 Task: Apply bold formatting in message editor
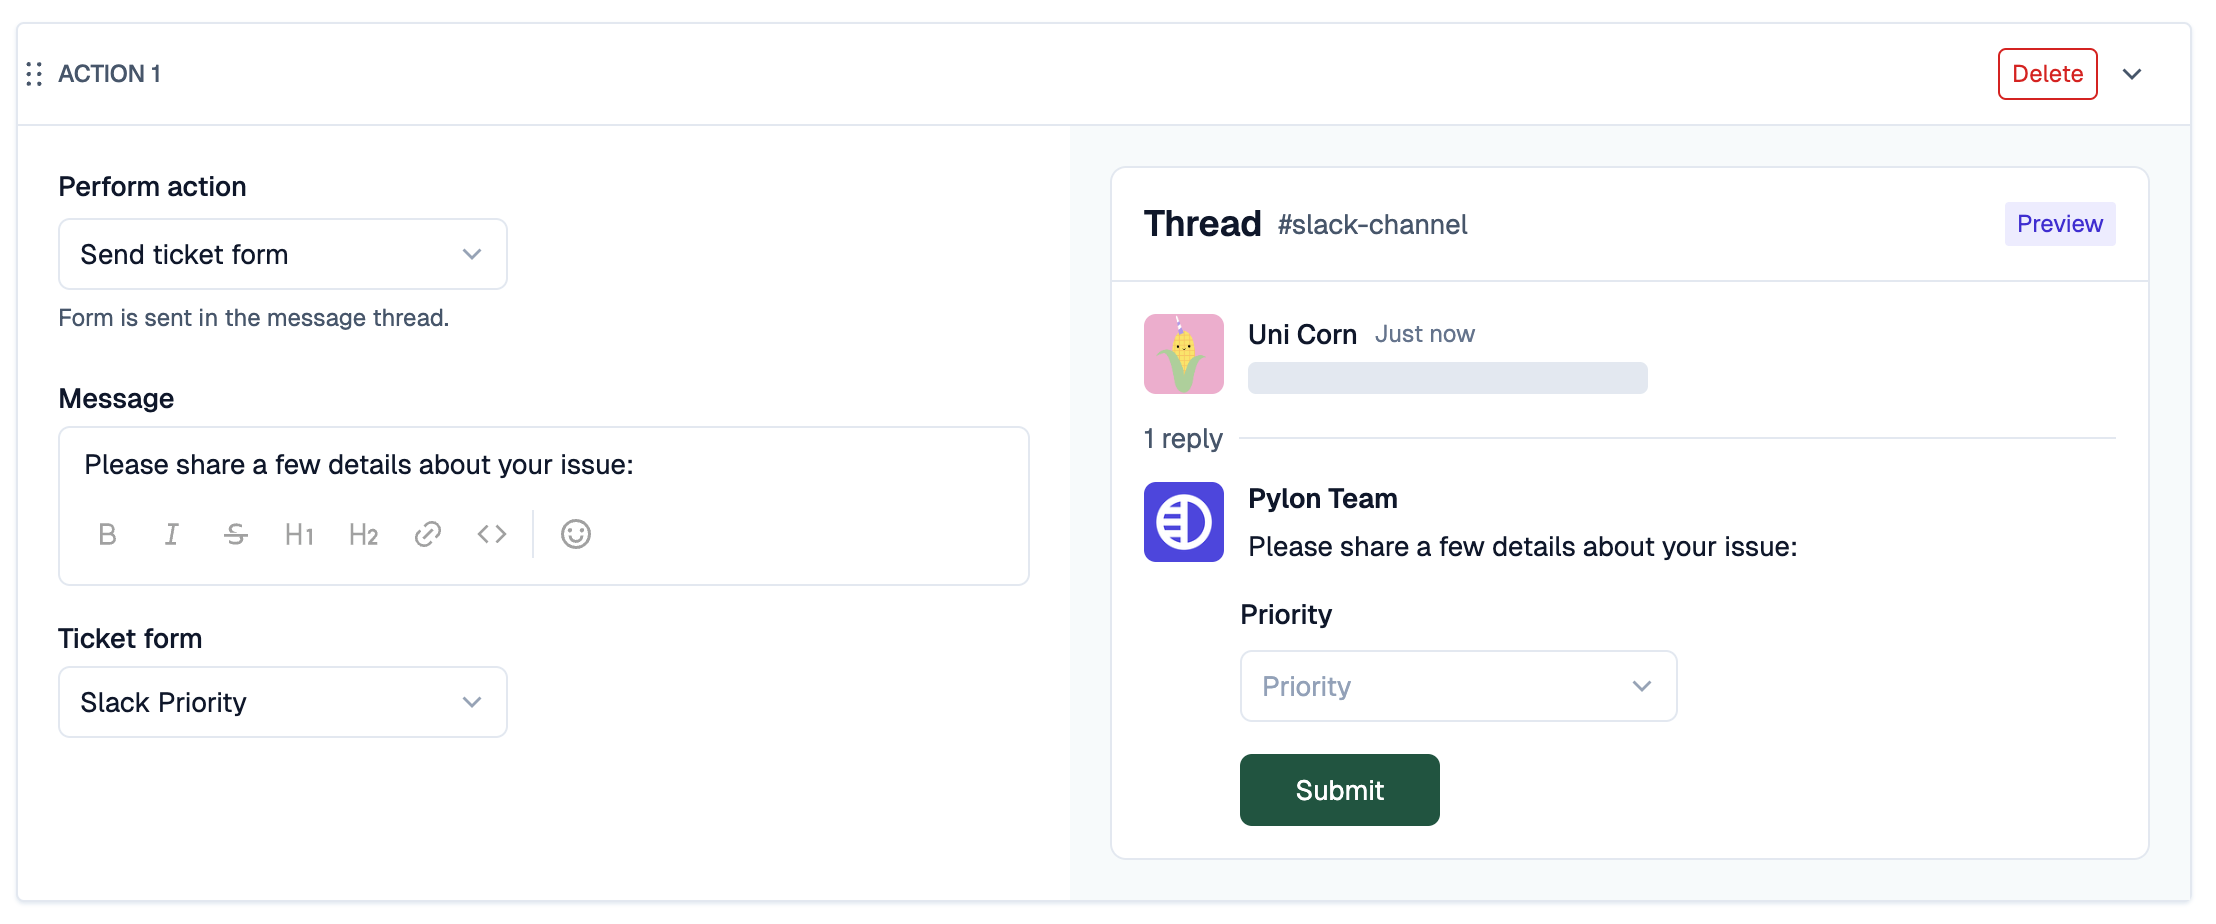(x=108, y=534)
